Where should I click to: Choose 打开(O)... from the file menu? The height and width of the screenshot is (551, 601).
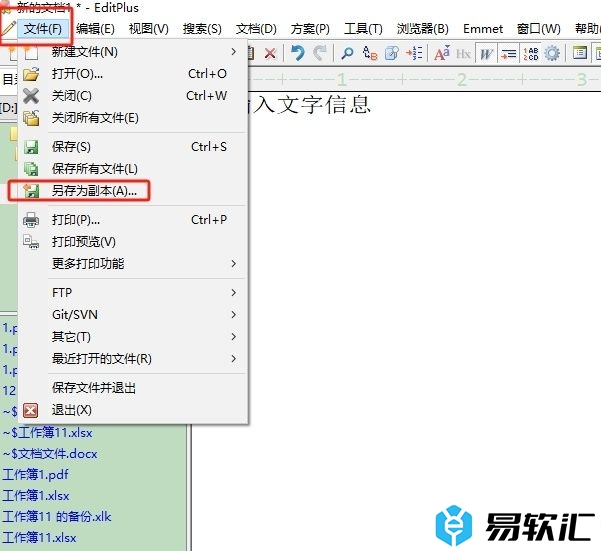133,74
